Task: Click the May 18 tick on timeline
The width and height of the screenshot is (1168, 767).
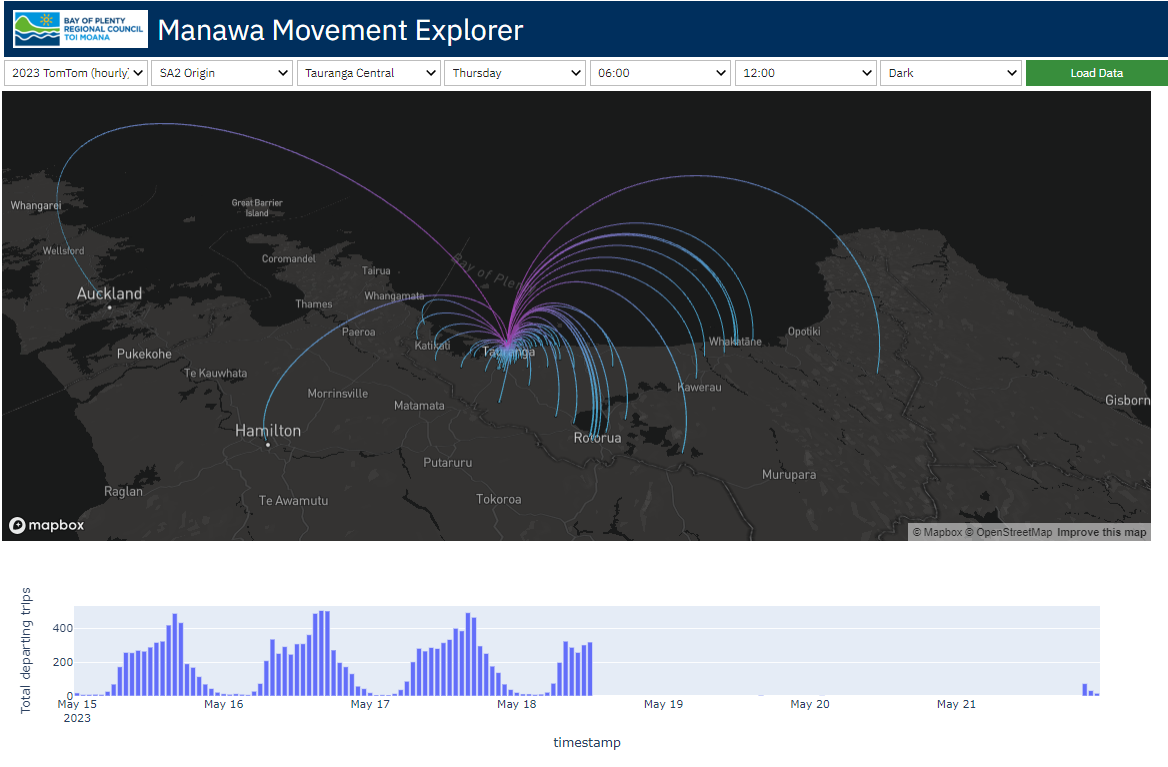Action: (516, 704)
